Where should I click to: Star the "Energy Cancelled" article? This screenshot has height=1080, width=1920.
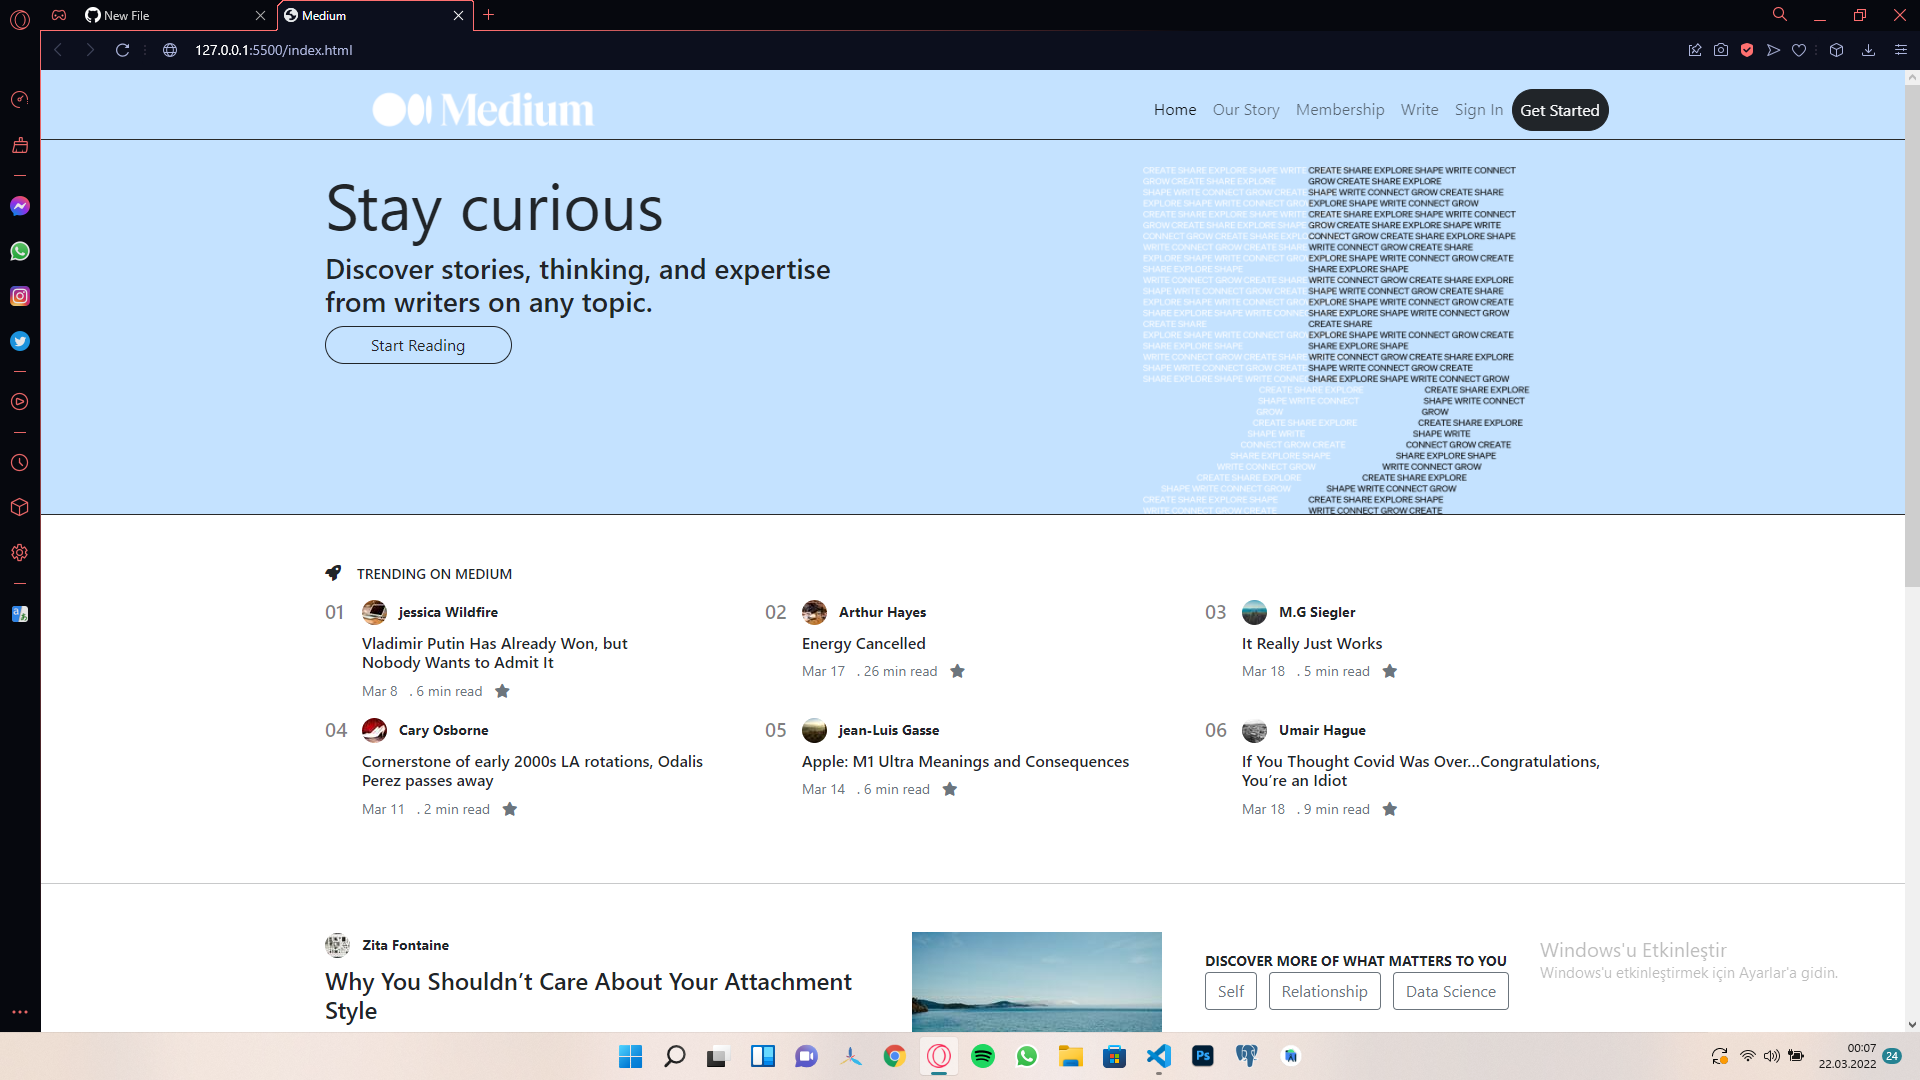tap(958, 671)
